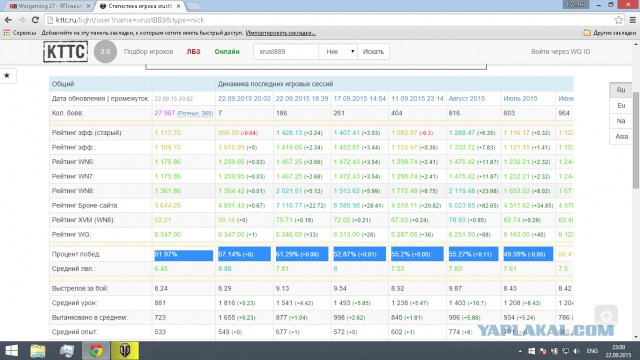The image size is (640, 360).
Task: Click Войти через WG ID link
Action: click(x=560, y=52)
